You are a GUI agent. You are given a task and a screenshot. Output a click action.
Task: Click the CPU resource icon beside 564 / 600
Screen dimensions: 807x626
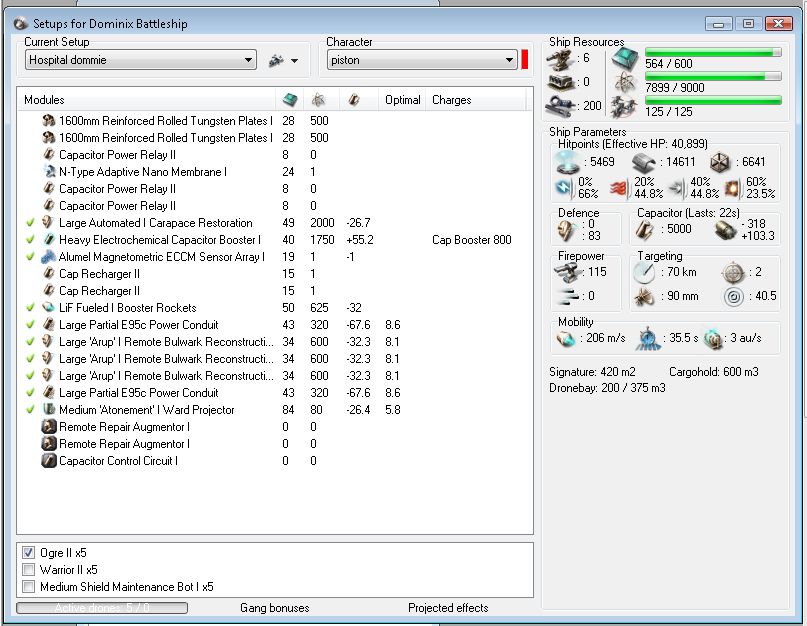(x=625, y=59)
